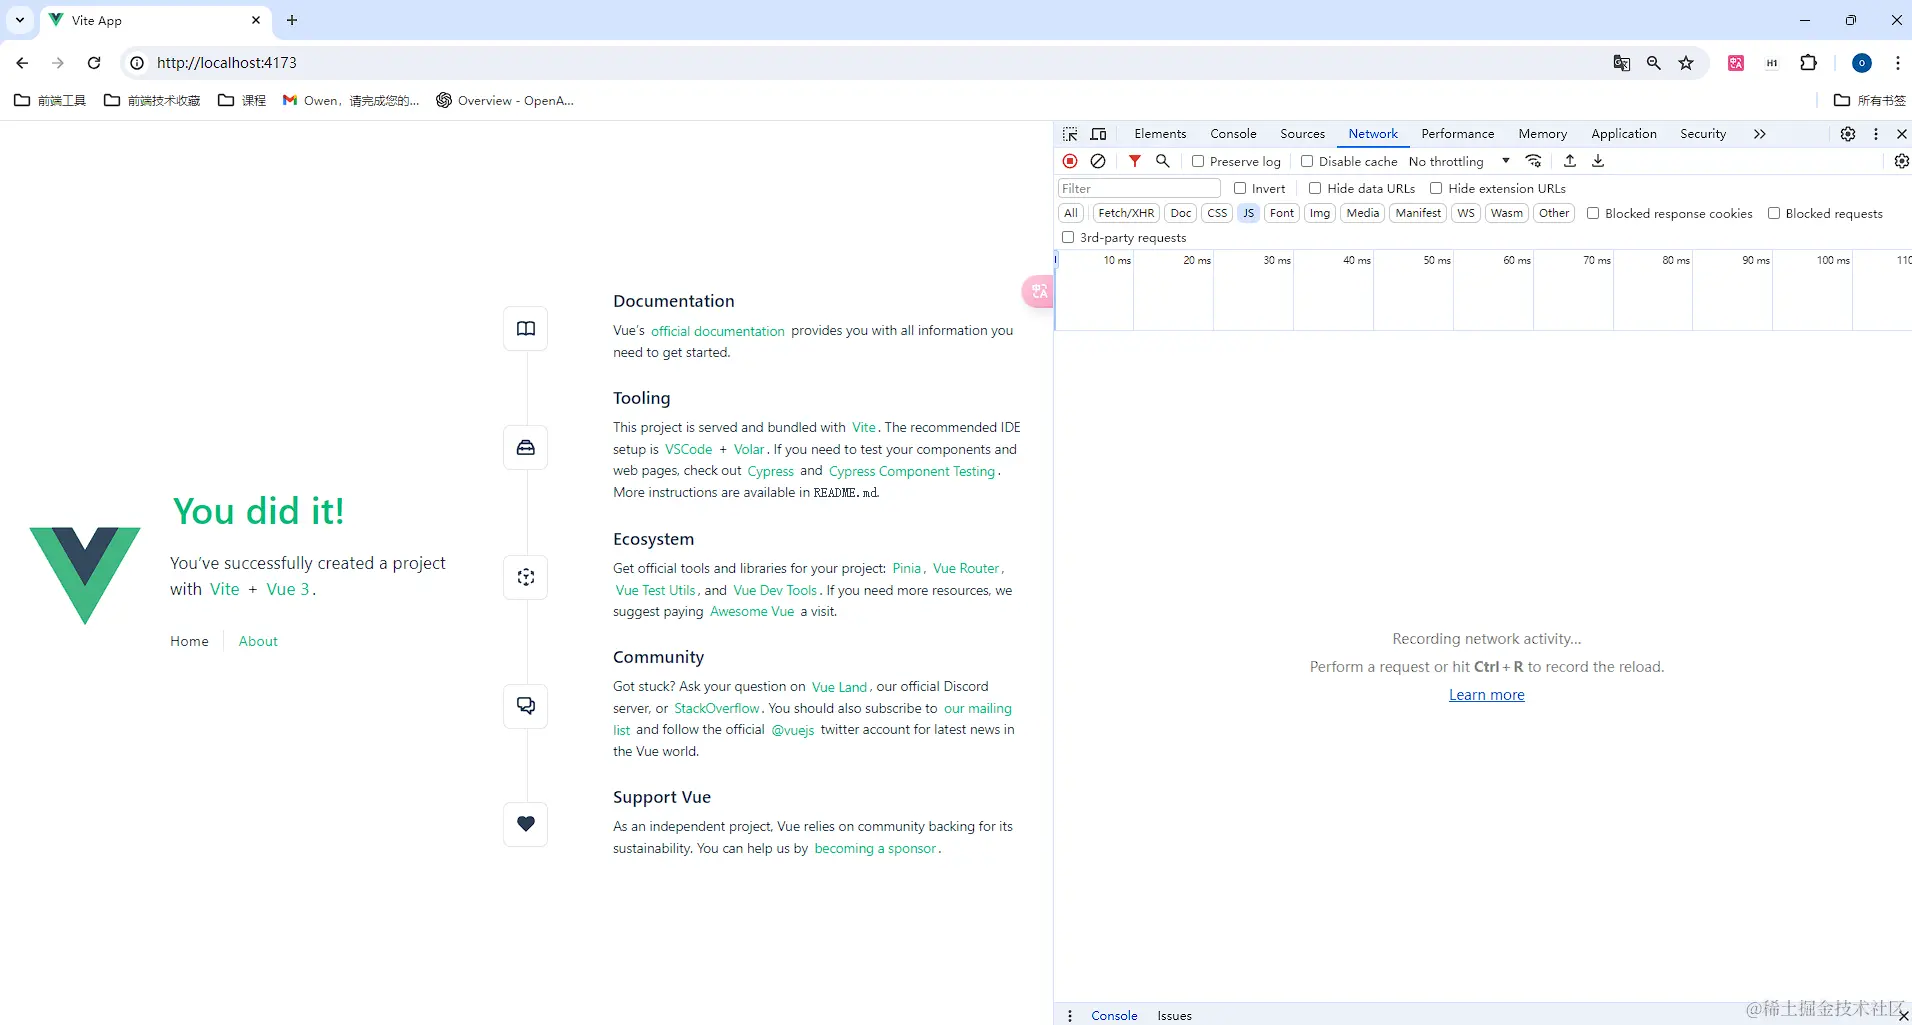Click the Support Vue heart icon
The image size is (1912, 1025).
(526, 824)
